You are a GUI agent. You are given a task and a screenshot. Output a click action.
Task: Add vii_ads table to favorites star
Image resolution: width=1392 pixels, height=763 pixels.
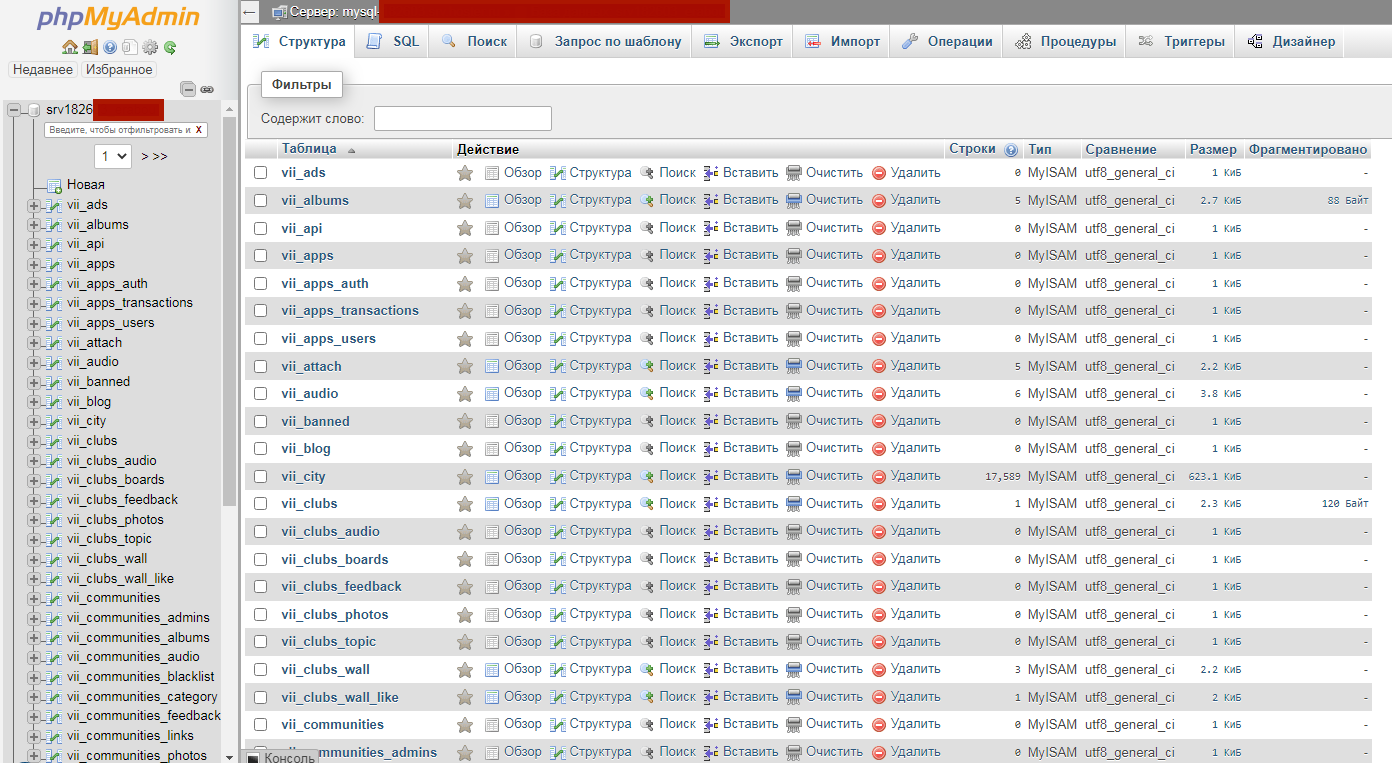point(465,173)
